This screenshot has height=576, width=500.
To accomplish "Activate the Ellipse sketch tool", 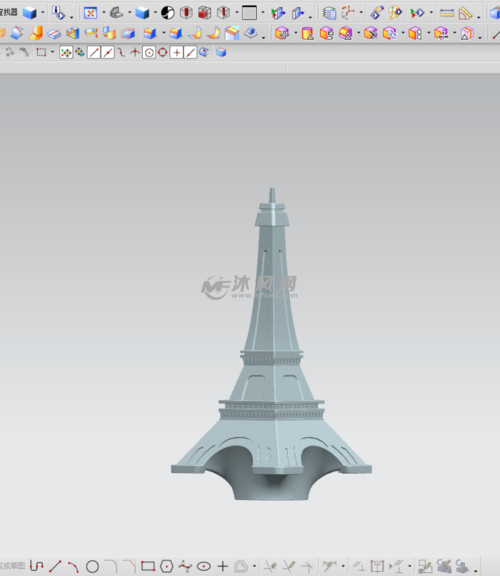I will point(204,566).
